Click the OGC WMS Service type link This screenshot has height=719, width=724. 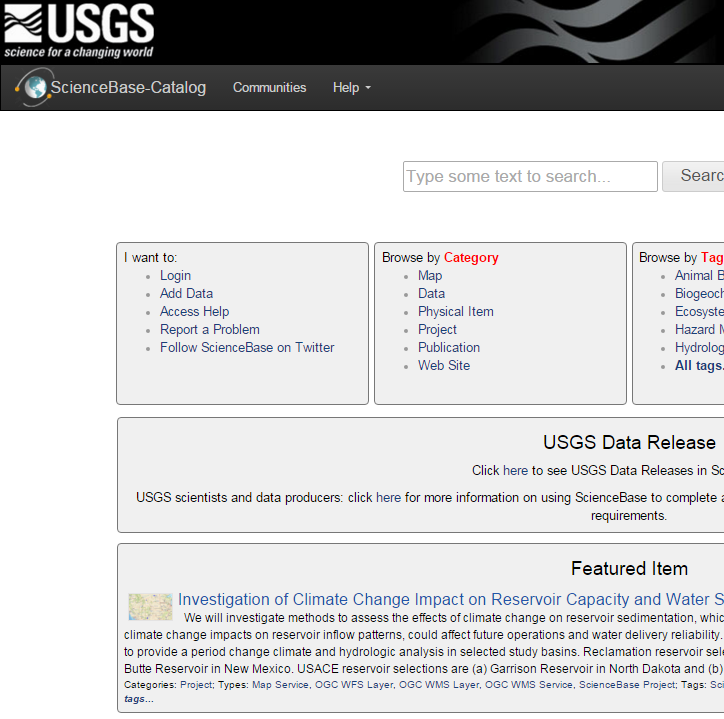click(529, 685)
